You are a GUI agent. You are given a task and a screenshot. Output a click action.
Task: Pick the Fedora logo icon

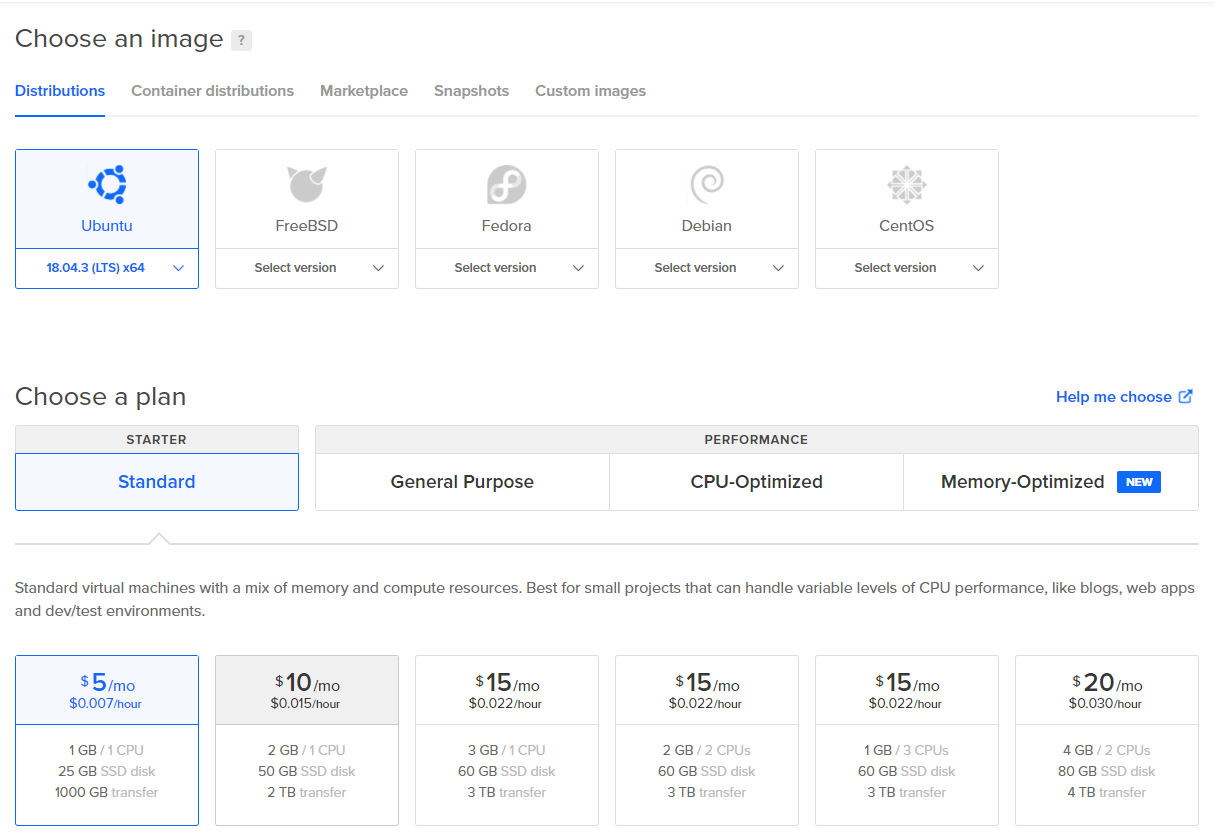tap(507, 185)
